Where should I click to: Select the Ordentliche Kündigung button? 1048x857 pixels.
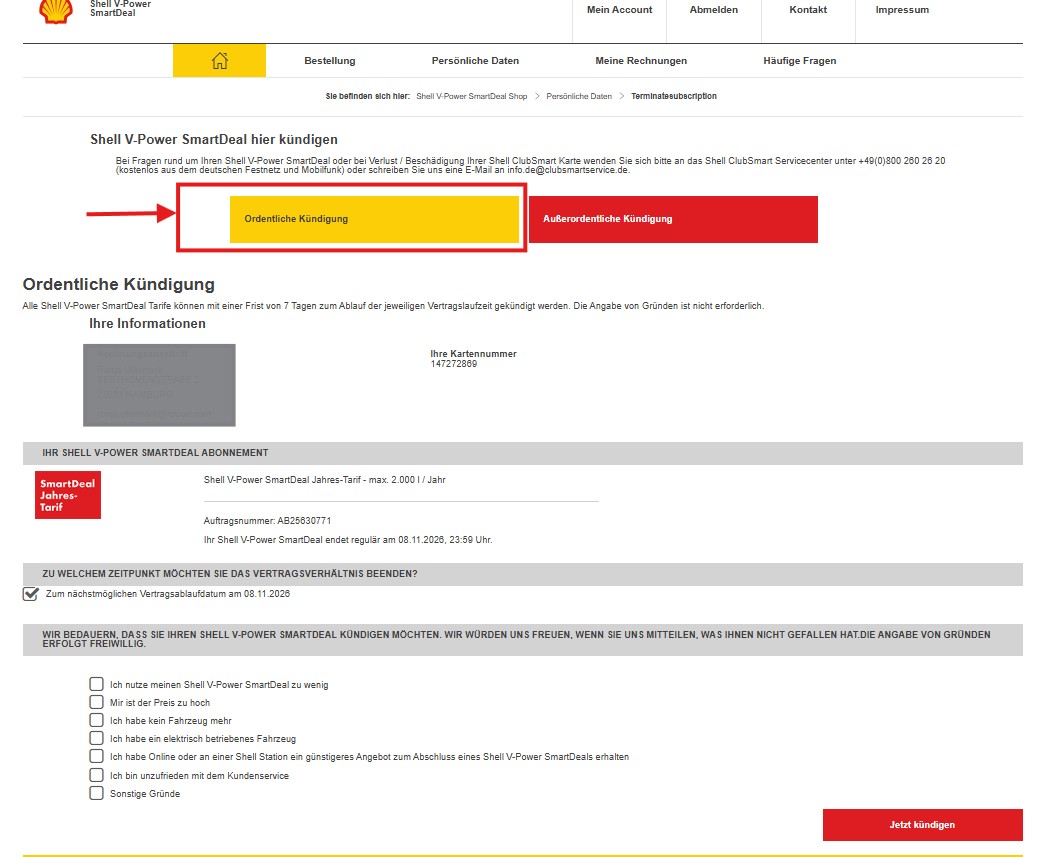click(x=374, y=219)
